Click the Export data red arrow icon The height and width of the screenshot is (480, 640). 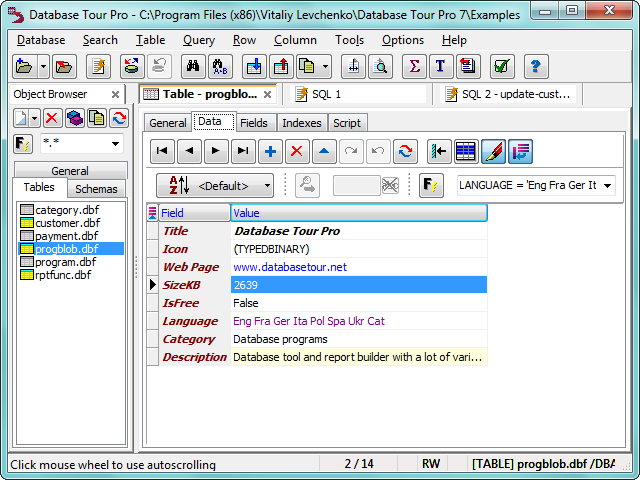[281, 66]
